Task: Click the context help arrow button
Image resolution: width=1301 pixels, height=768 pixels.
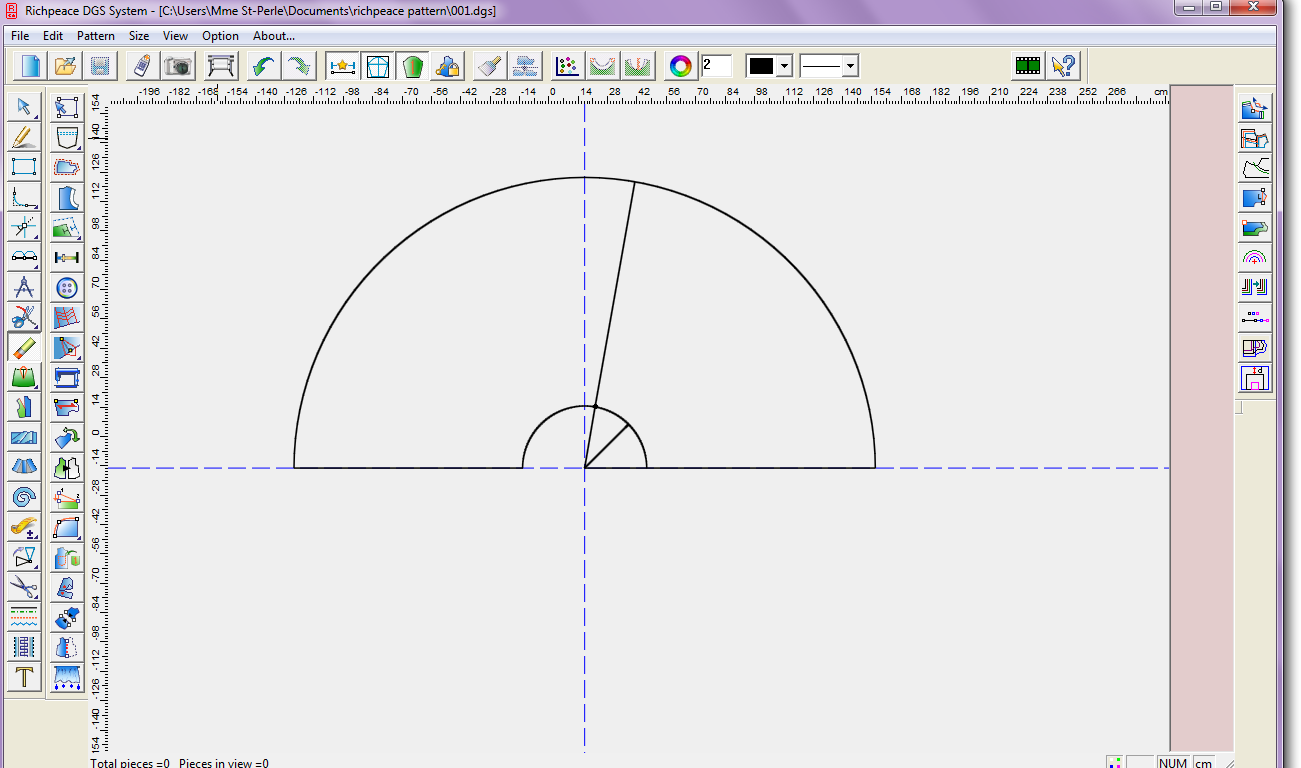Action: [1064, 66]
